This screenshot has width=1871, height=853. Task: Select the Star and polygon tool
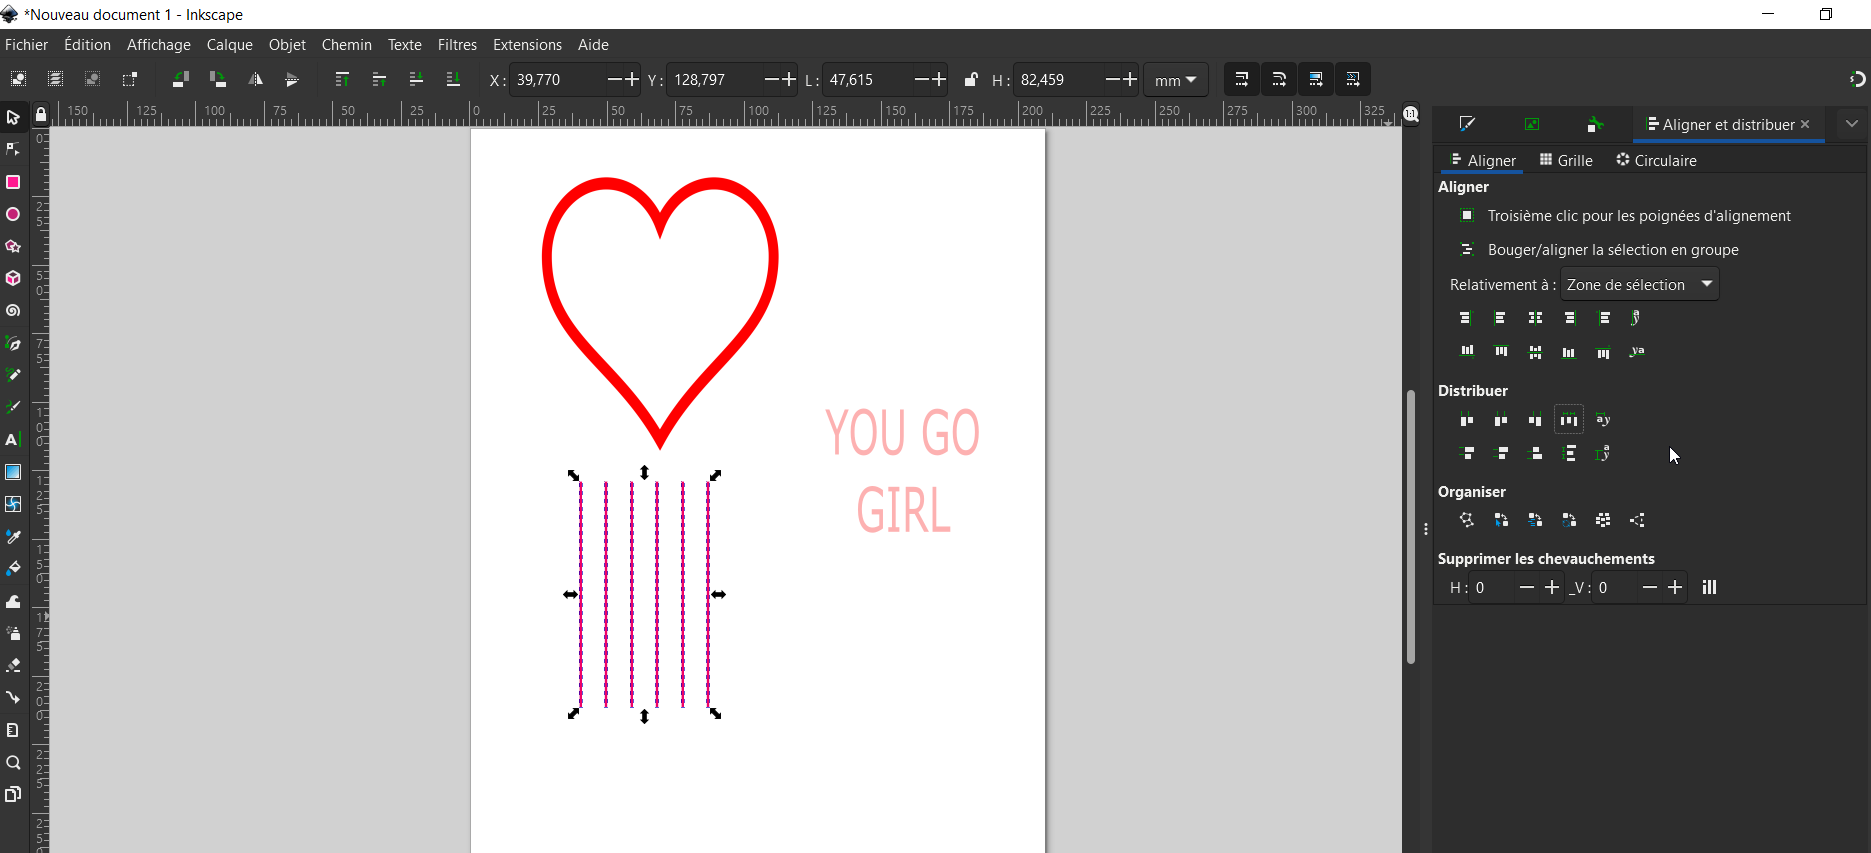pyautogui.click(x=13, y=246)
